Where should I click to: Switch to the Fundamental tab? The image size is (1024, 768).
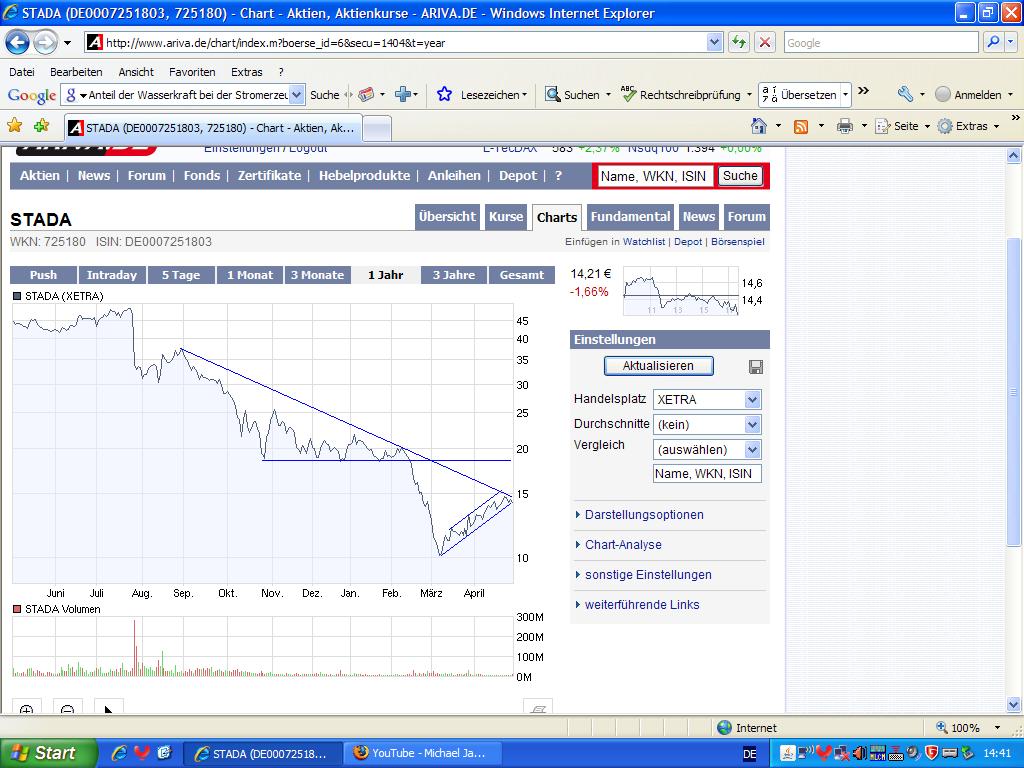tap(629, 216)
